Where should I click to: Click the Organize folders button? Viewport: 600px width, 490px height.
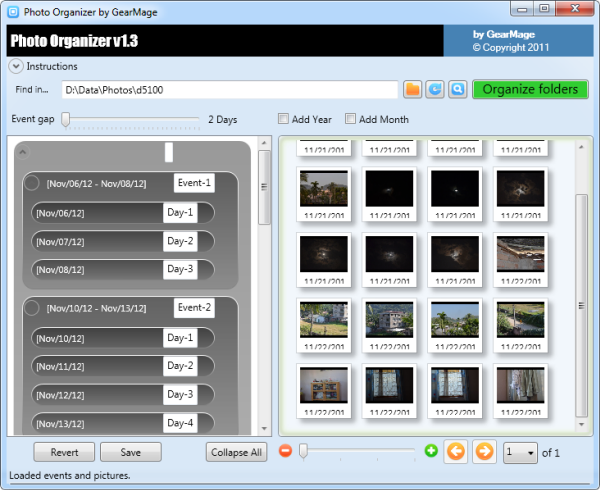click(x=530, y=90)
